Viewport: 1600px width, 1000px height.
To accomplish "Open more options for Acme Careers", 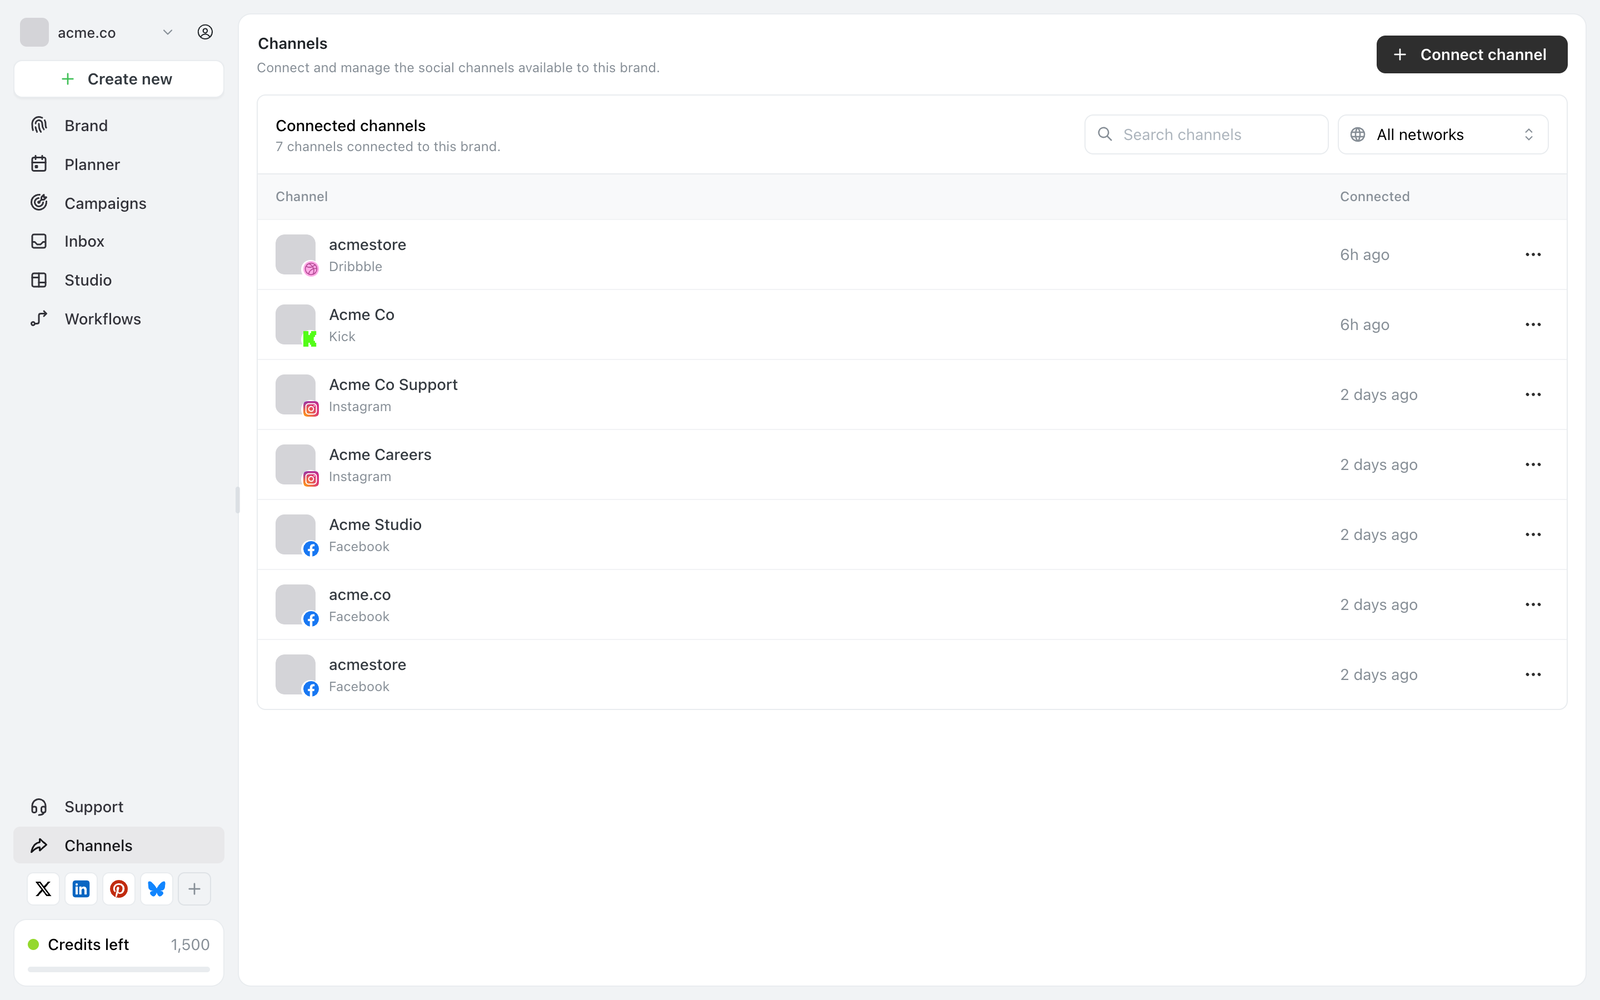I will pyautogui.click(x=1533, y=465).
